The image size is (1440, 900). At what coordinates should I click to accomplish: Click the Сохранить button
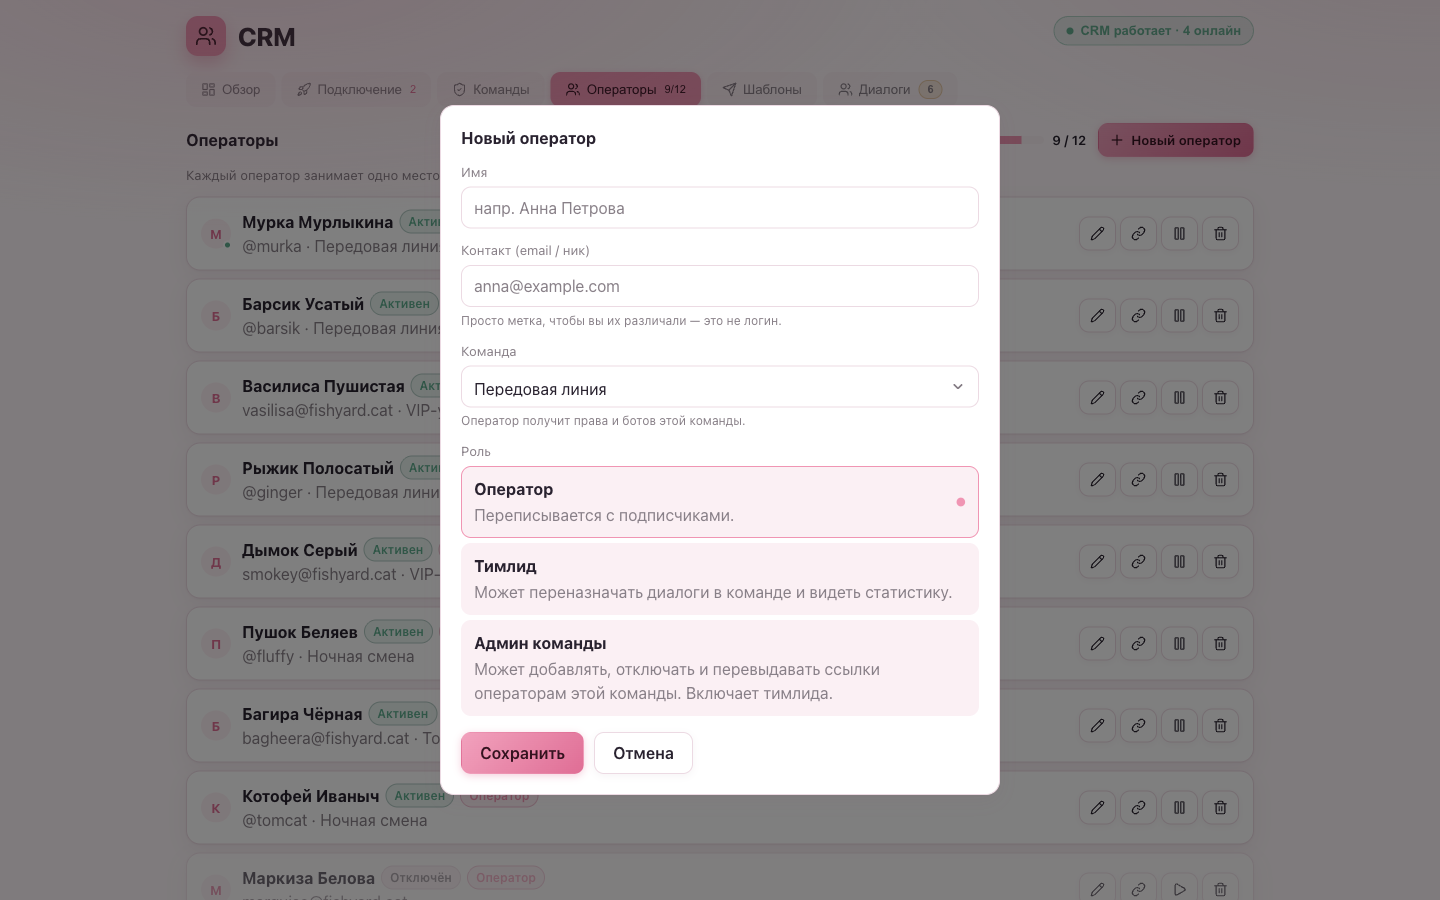tap(522, 753)
